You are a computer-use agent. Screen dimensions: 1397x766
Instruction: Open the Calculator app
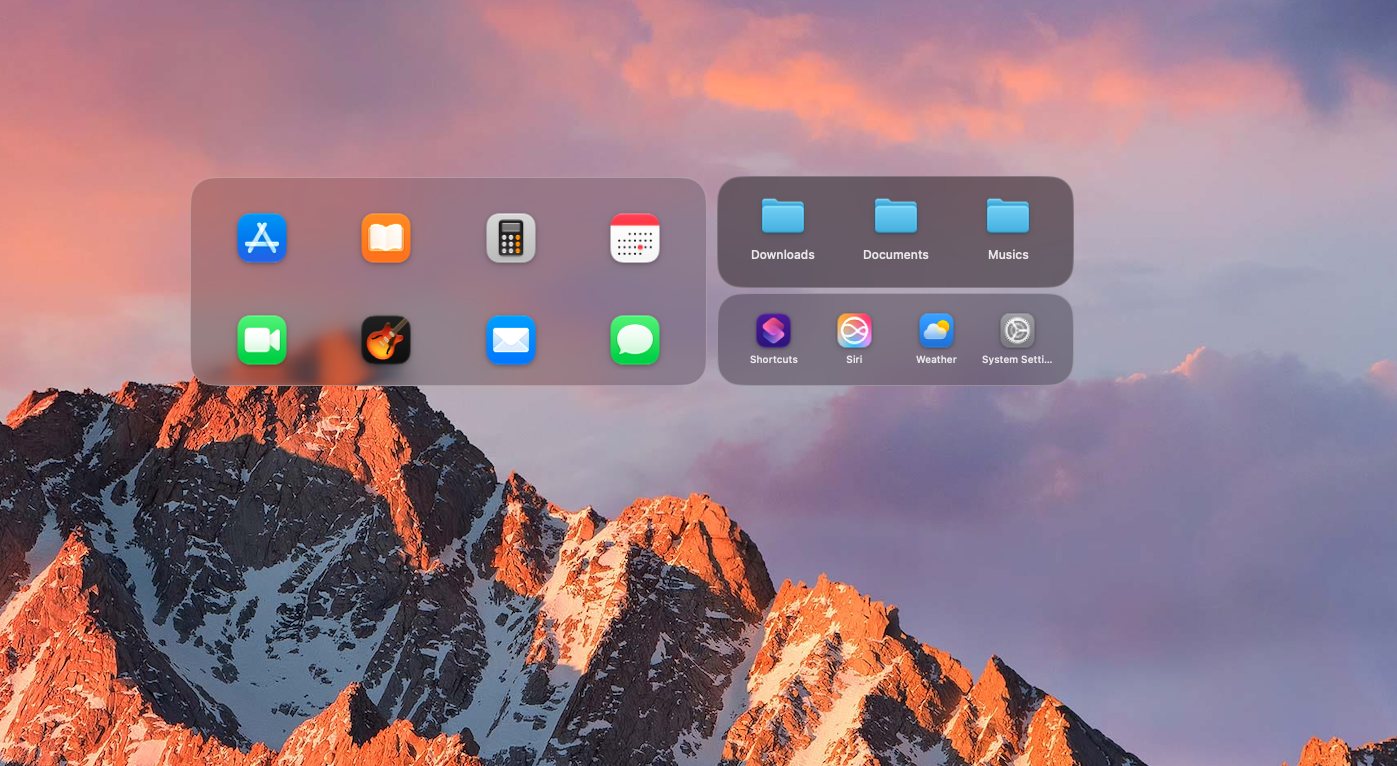(511, 238)
